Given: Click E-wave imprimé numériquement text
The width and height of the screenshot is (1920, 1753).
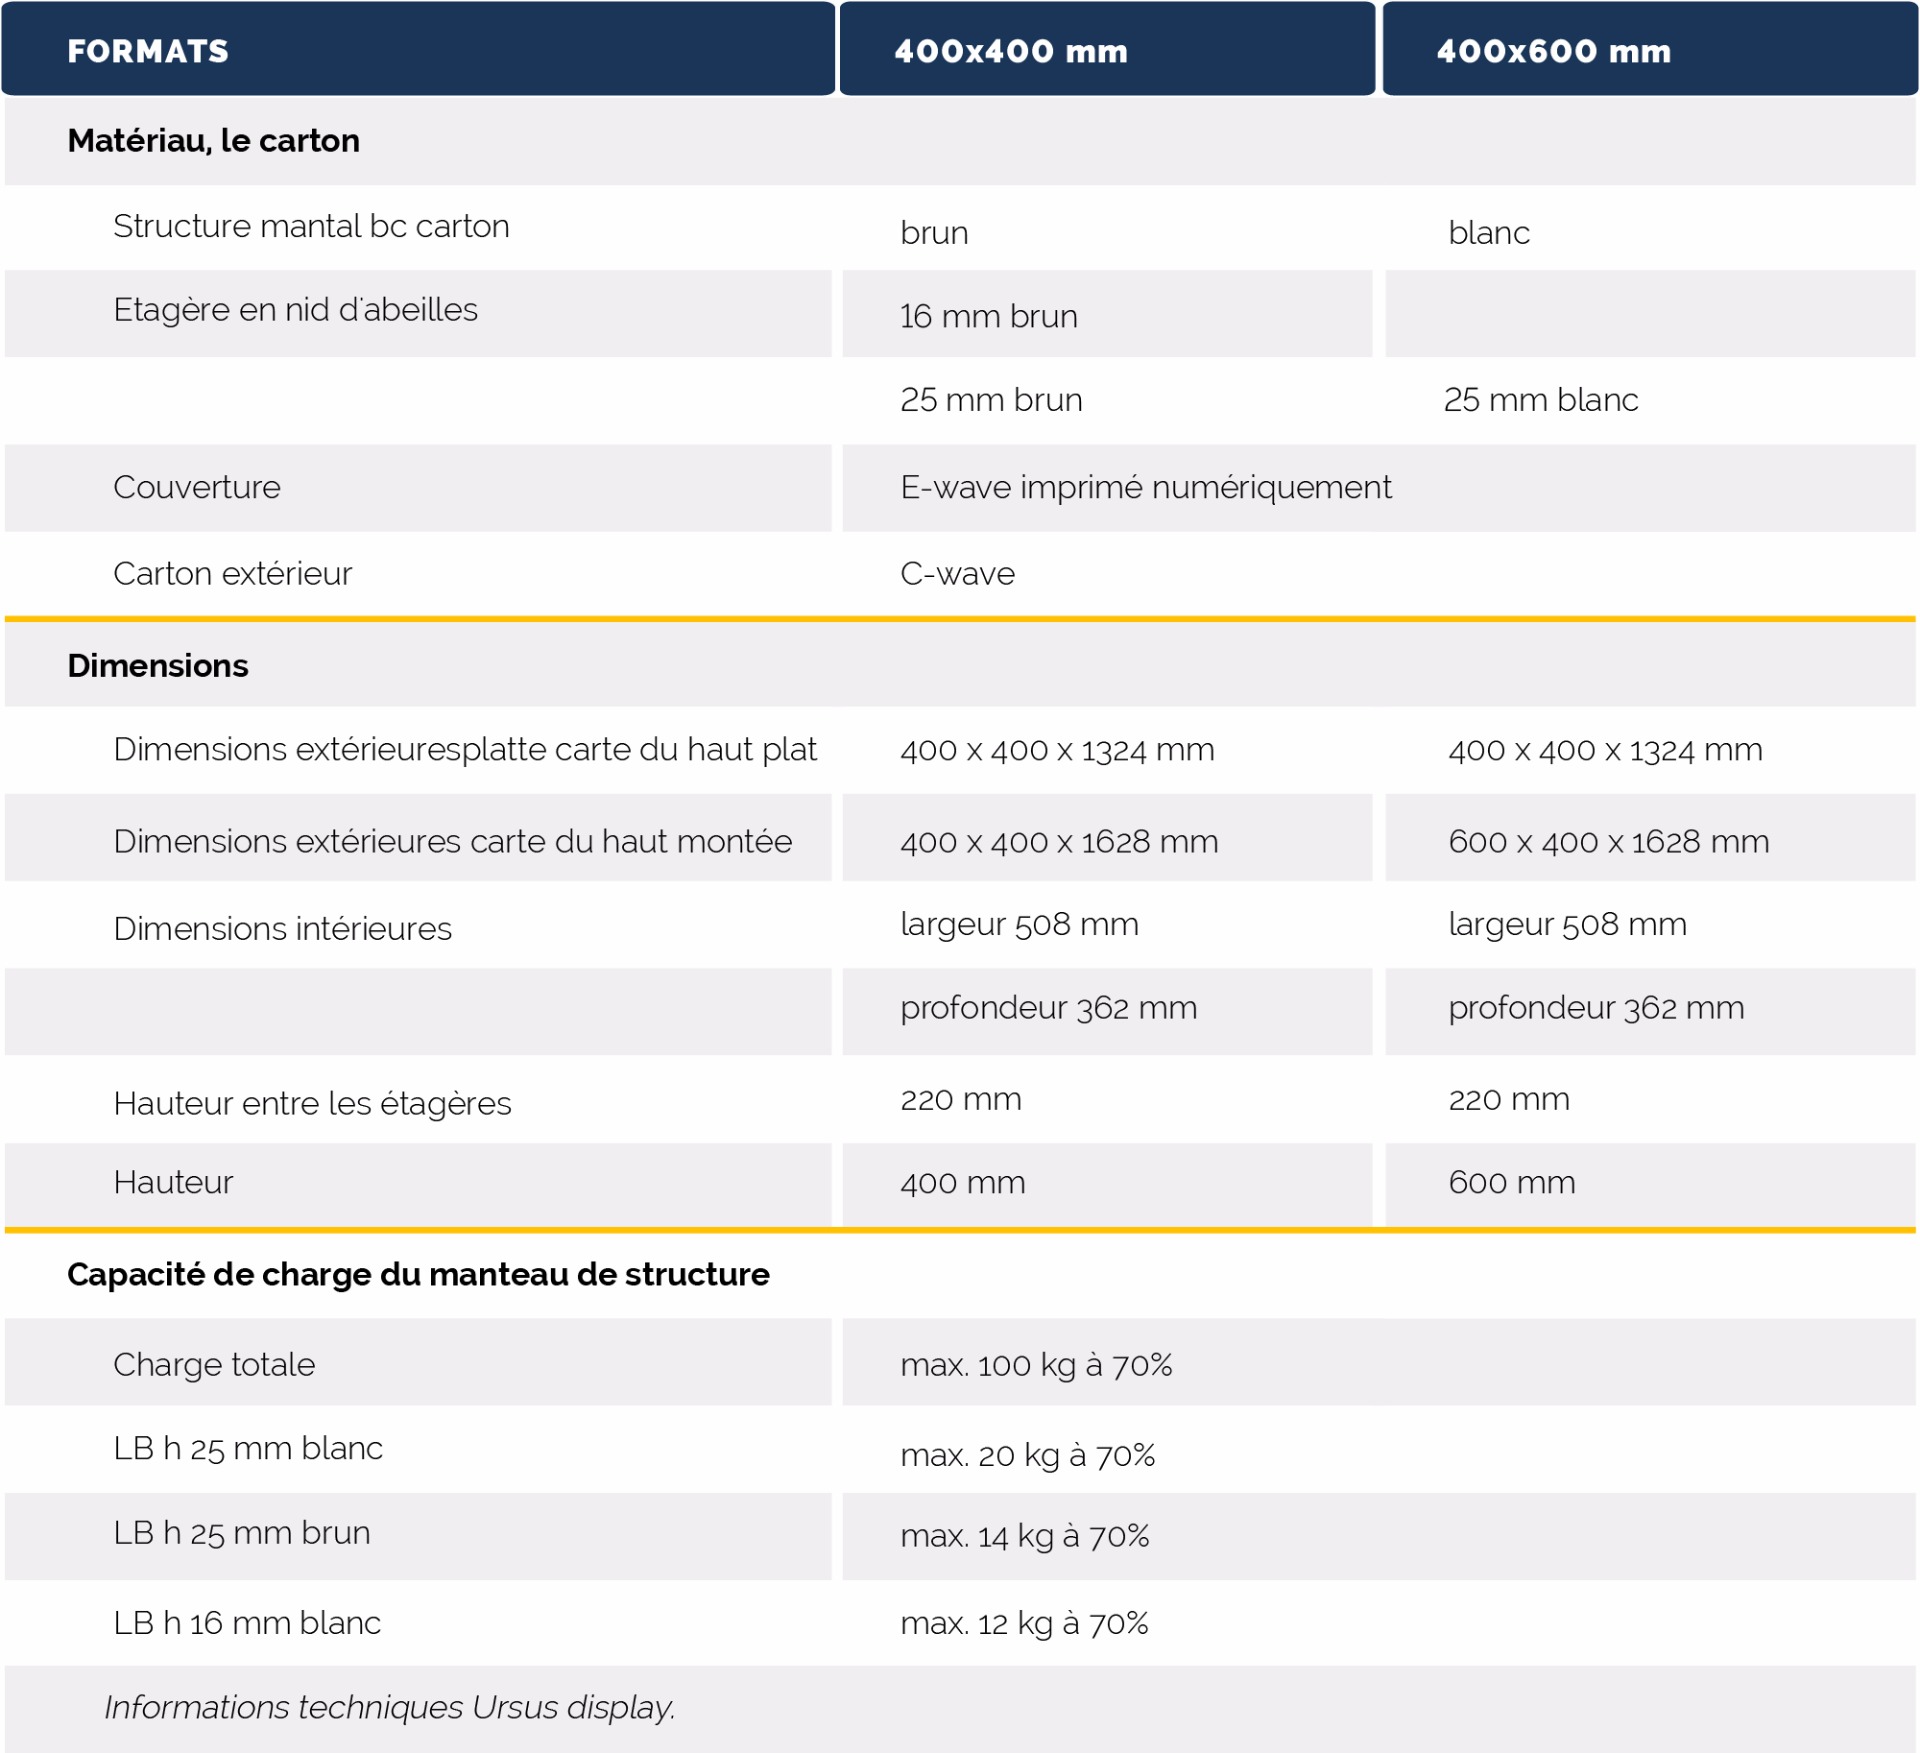Looking at the screenshot, I should [x=1145, y=488].
